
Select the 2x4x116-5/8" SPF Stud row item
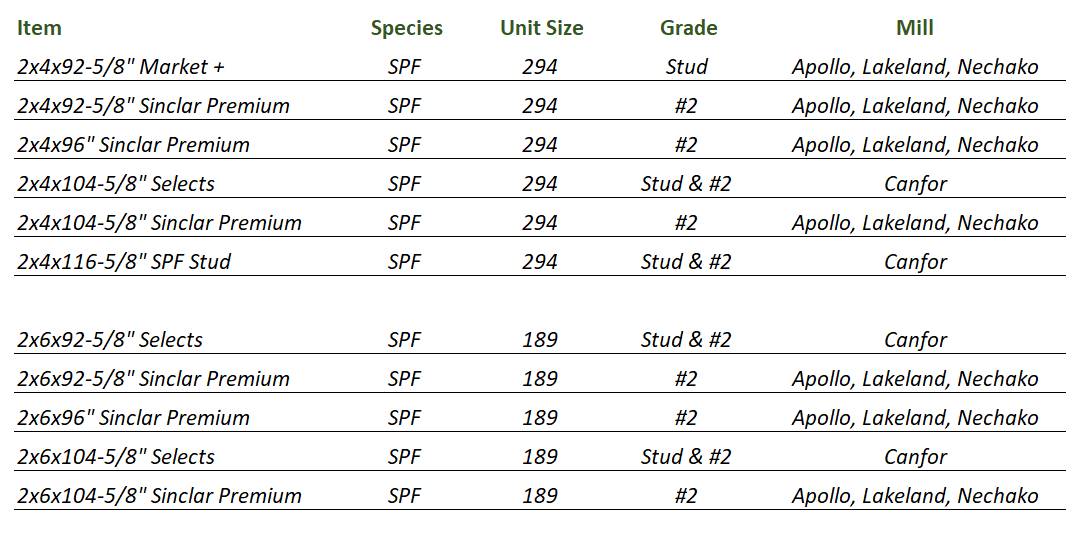[x=124, y=262]
